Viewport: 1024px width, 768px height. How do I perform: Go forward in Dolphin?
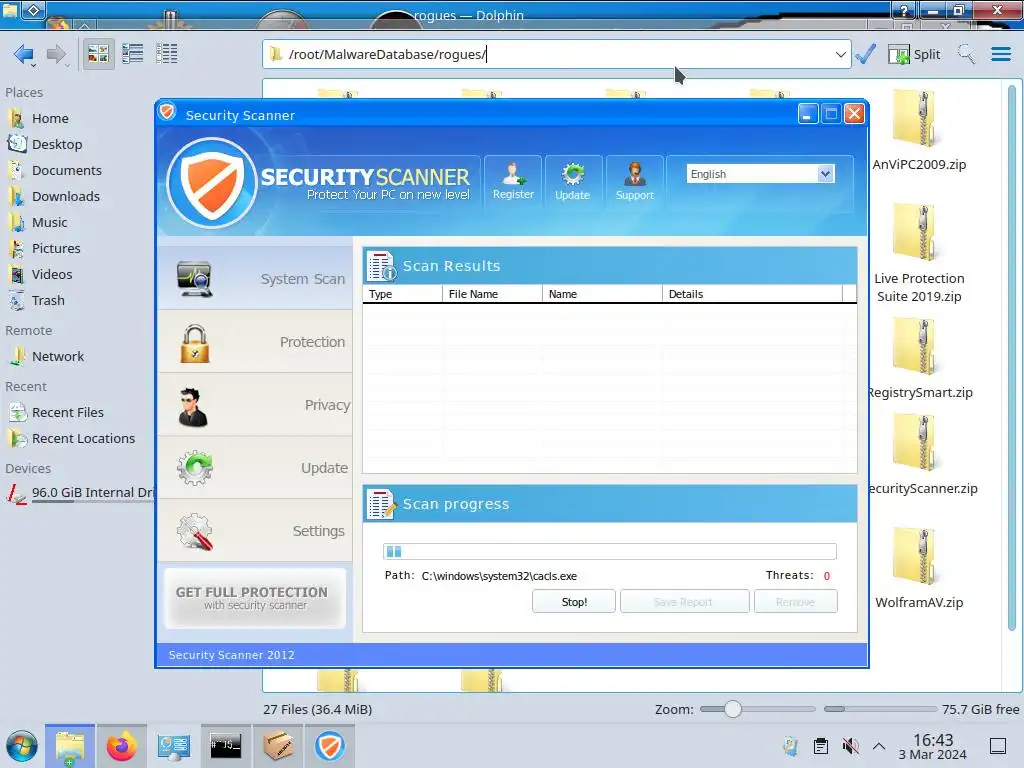coord(57,54)
